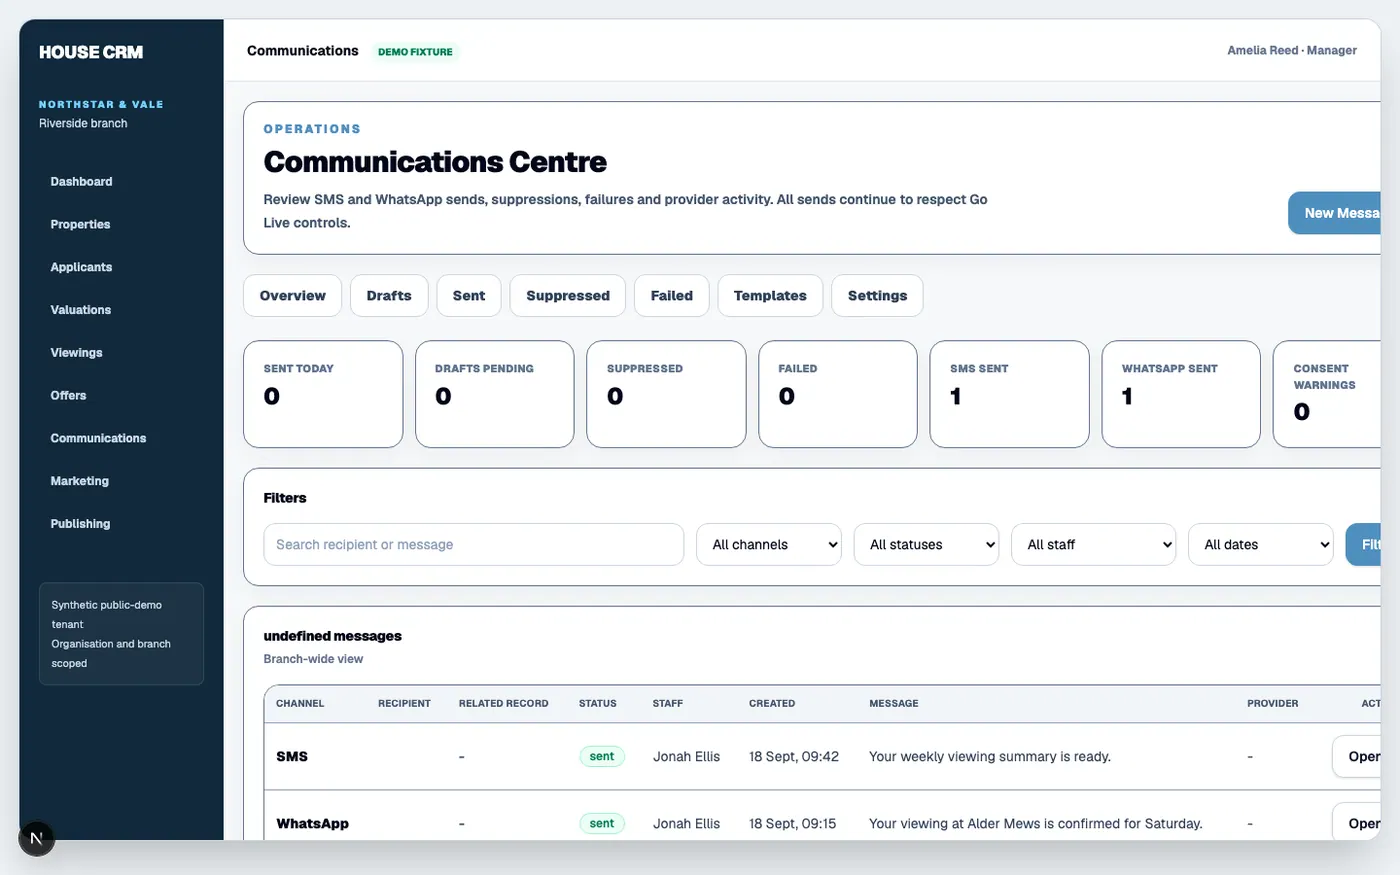Expand the All dates filter
The height and width of the screenshot is (875, 1400).
(x=1261, y=545)
